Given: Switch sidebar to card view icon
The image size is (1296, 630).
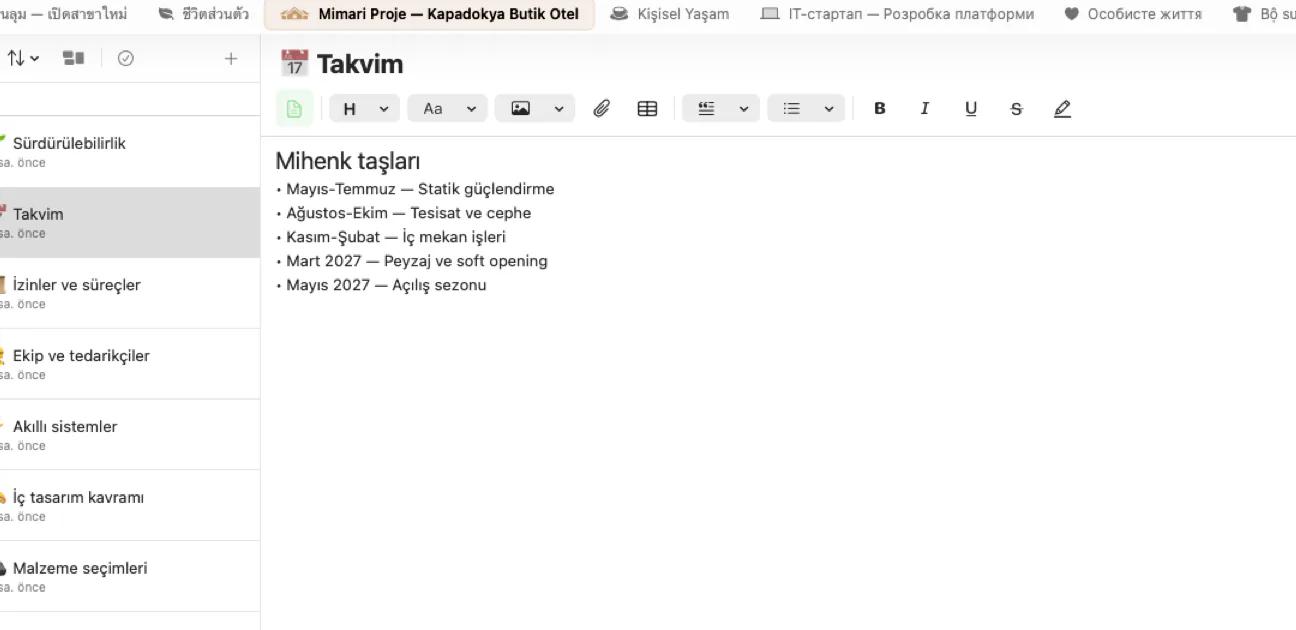Looking at the screenshot, I should [x=74, y=58].
